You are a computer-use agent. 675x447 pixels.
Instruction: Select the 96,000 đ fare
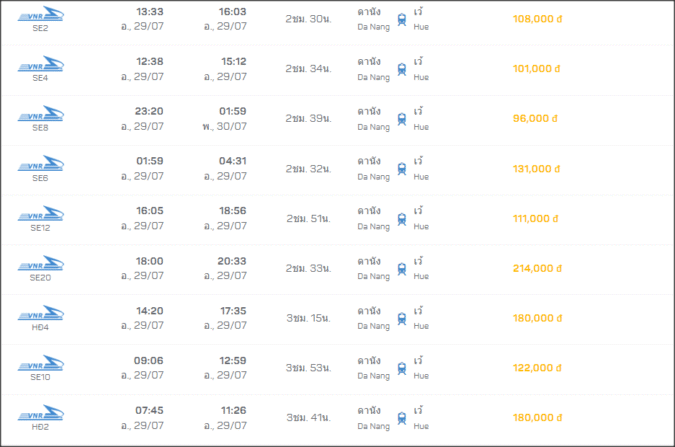click(536, 118)
